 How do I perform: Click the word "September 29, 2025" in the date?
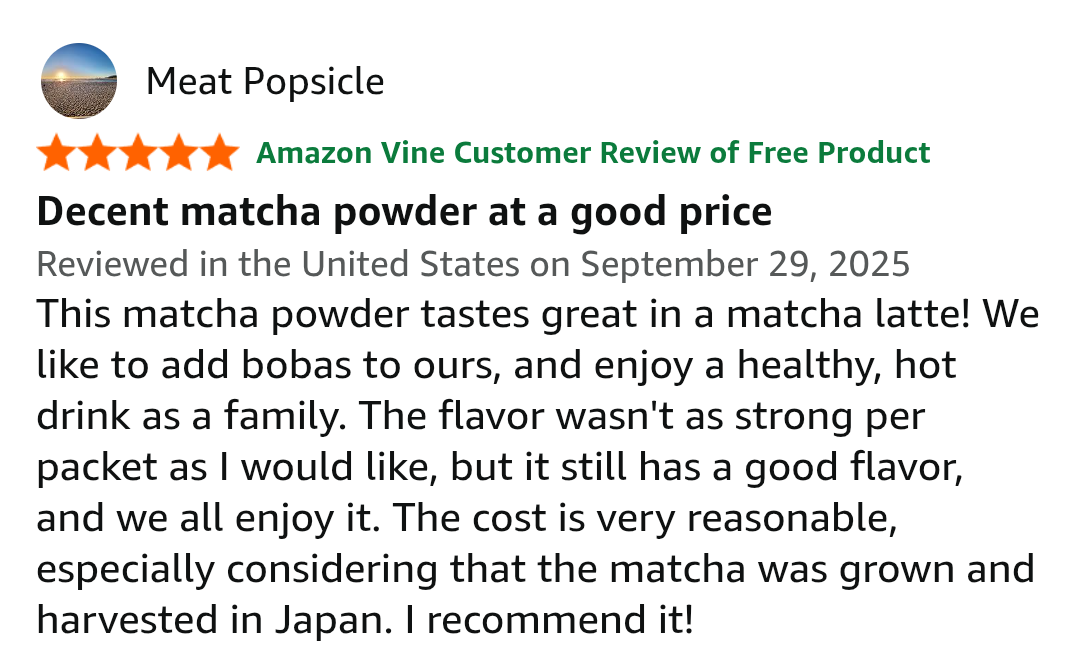coord(745,264)
